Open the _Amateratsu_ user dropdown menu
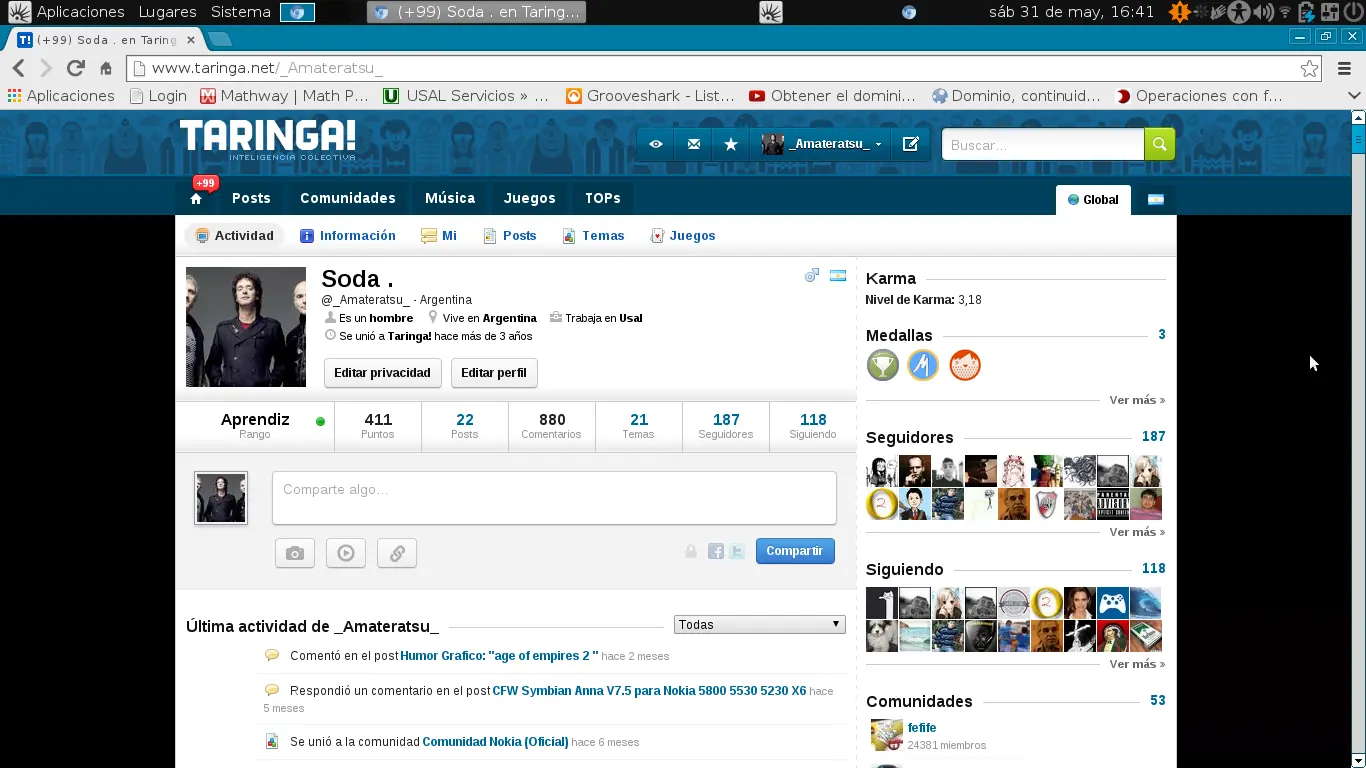The width and height of the screenshot is (1366, 768). coord(823,144)
